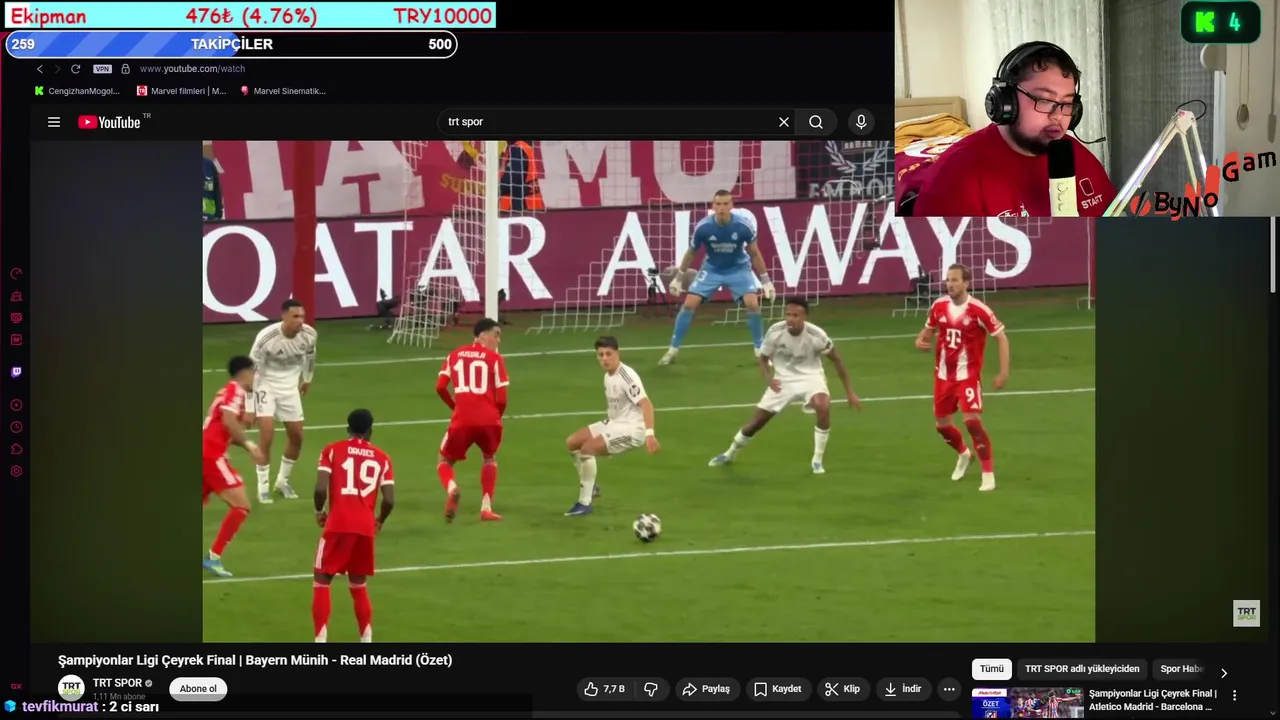Click the '1,11 Mn abone' subscriber count
The width and height of the screenshot is (1280, 720).
tap(119, 697)
